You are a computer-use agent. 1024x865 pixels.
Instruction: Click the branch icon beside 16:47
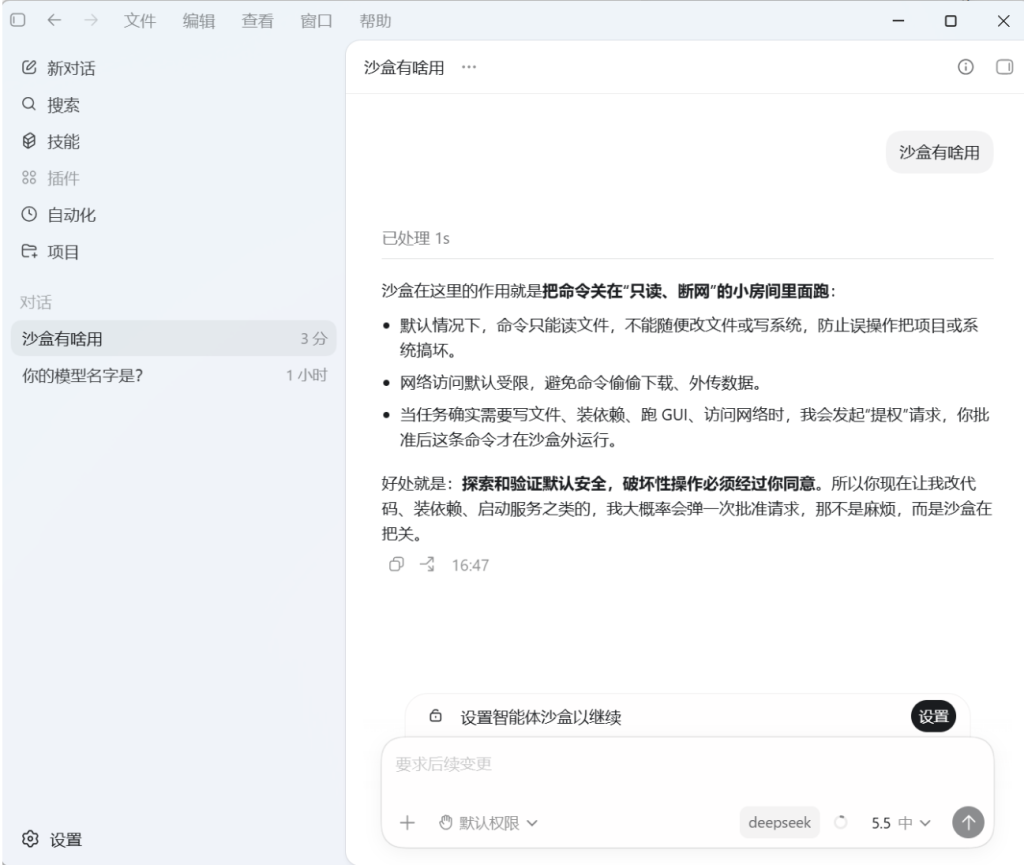pyautogui.click(x=427, y=564)
